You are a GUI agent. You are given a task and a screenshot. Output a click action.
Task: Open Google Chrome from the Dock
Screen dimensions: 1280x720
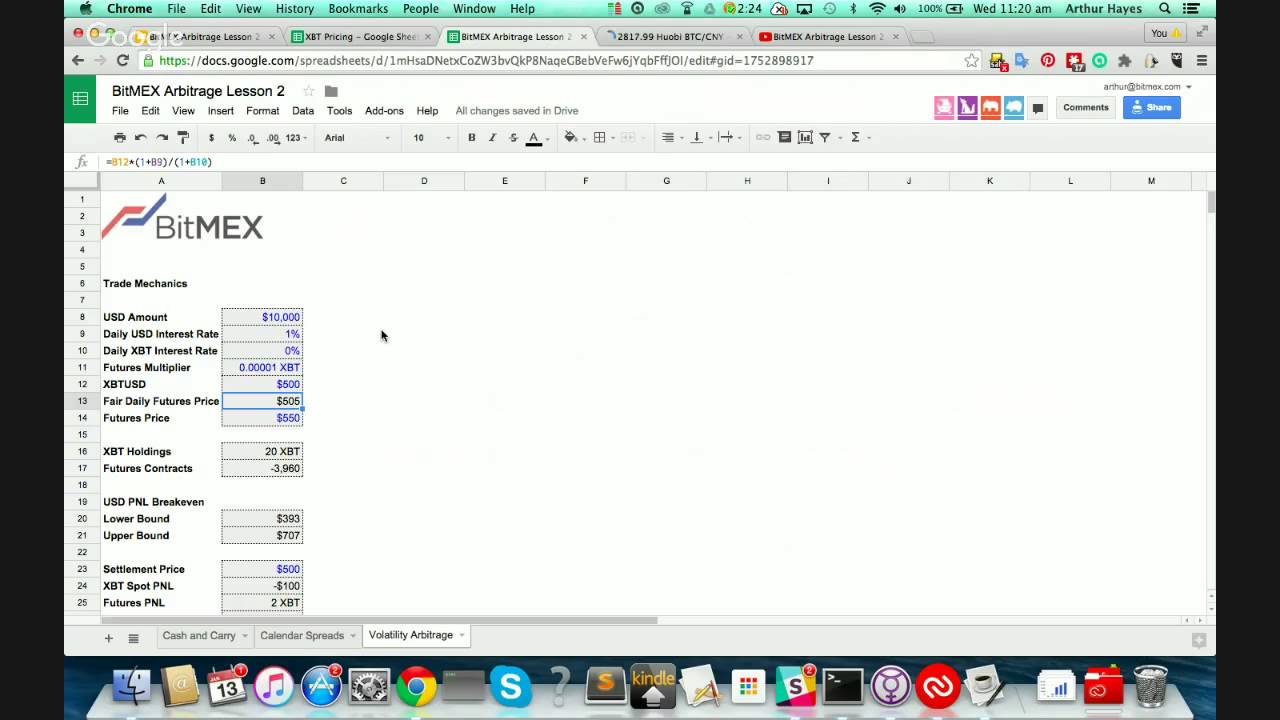click(416, 687)
